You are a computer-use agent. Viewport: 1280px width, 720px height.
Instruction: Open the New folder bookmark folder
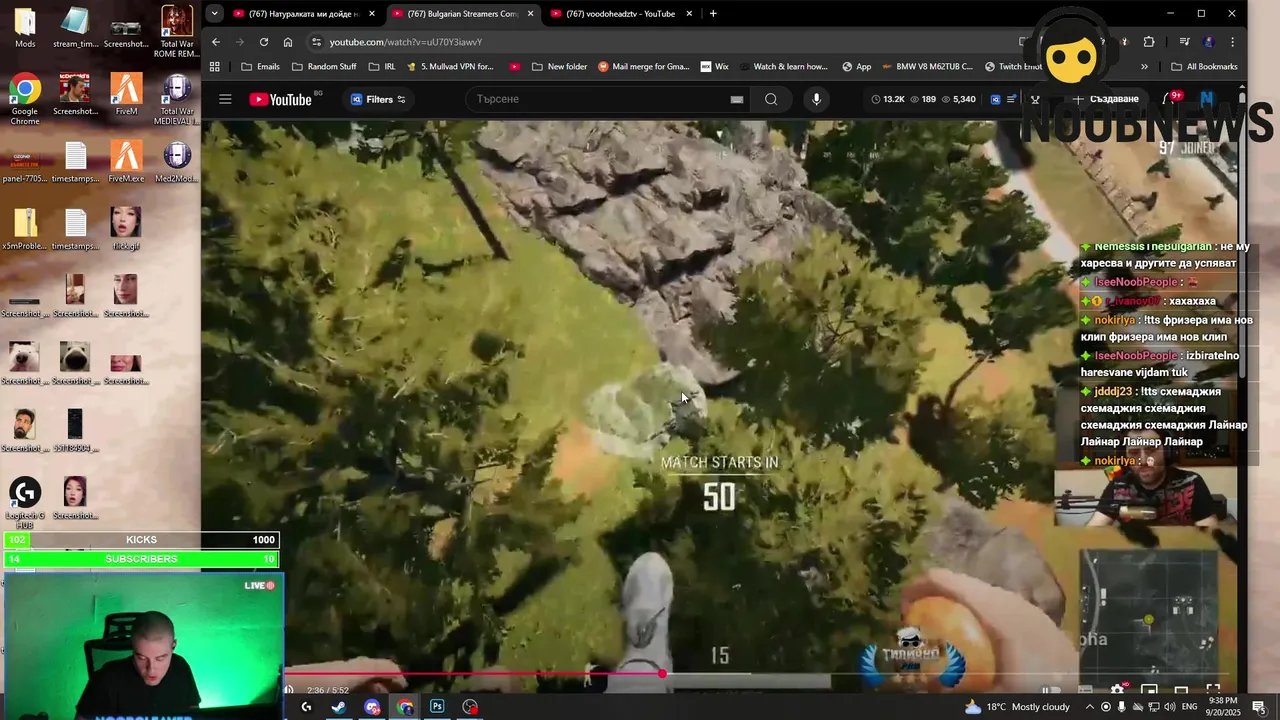click(559, 67)
